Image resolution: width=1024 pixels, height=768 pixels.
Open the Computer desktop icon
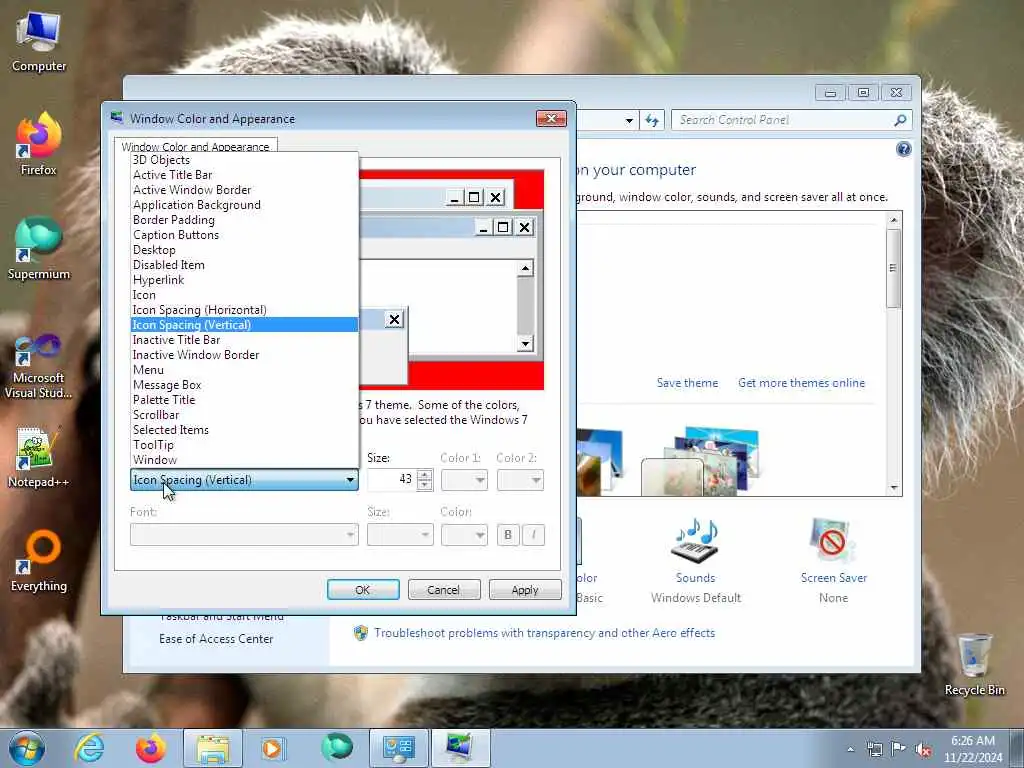pos(39,42)
